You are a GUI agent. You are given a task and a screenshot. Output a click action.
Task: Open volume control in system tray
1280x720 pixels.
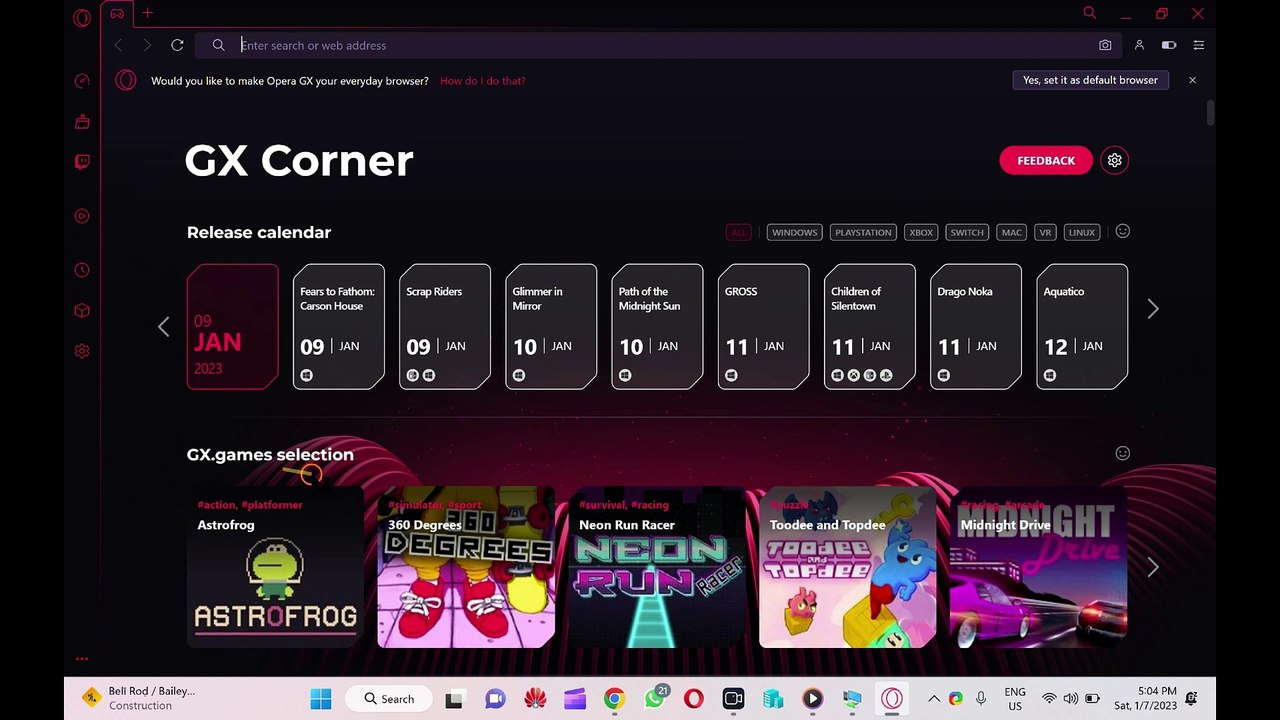coord(1070,698)
